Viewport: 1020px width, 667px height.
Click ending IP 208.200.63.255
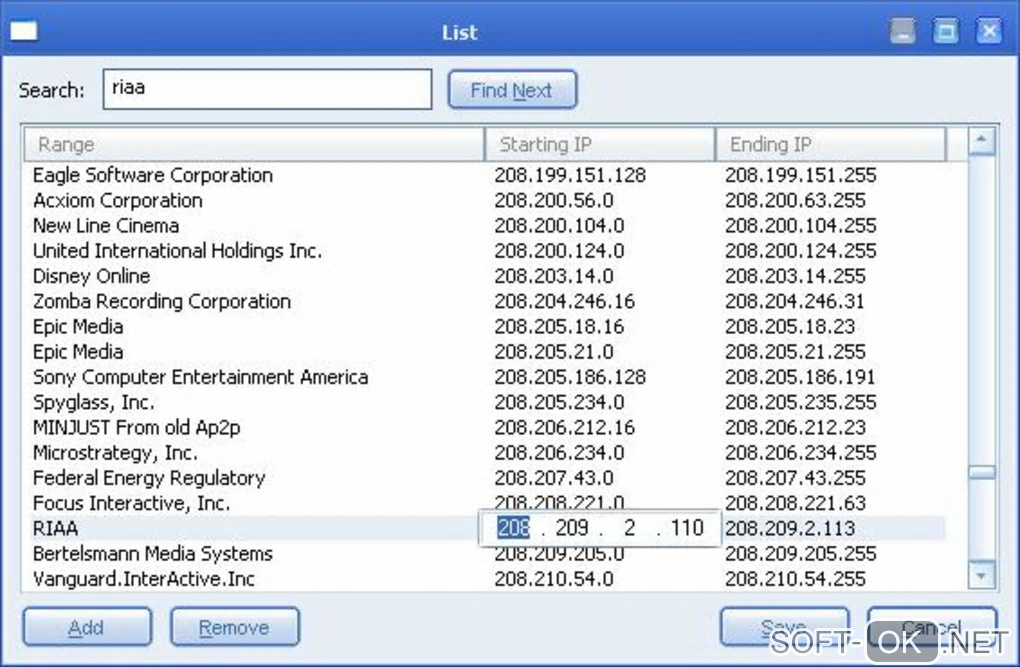pos(795,200)
